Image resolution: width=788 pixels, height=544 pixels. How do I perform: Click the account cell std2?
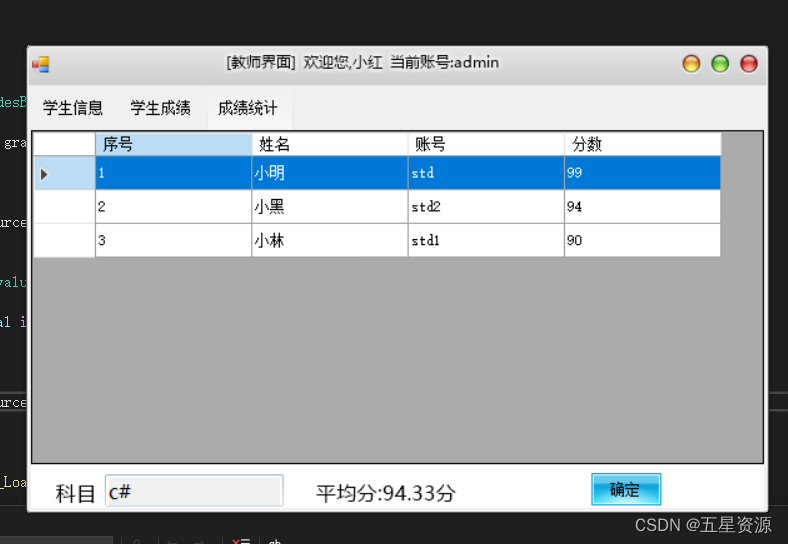486,207
